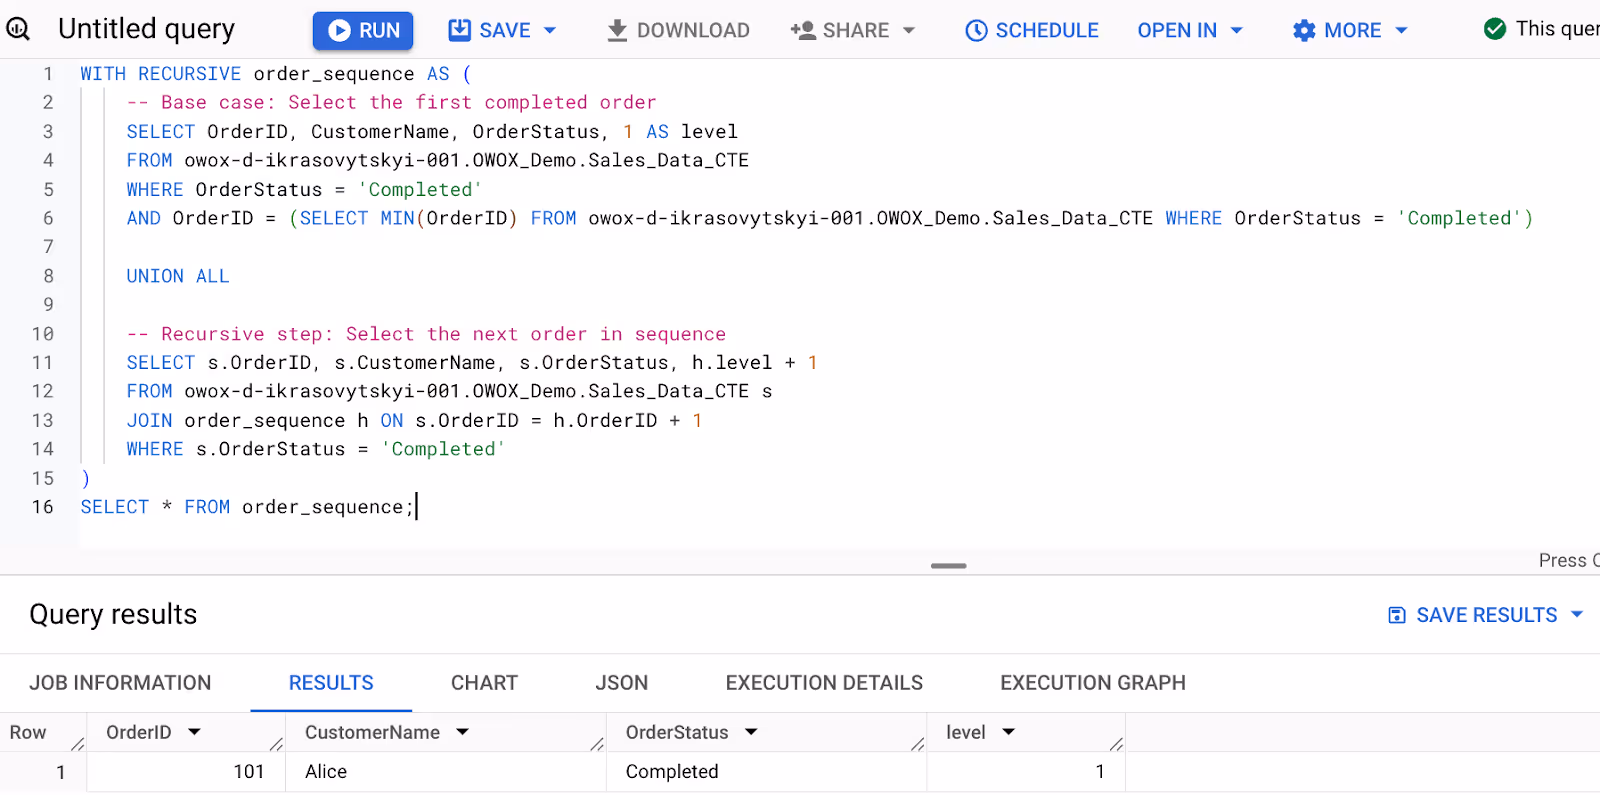
Task: Open the CustomerName column dropdown
Action: [x=462, y=732]
